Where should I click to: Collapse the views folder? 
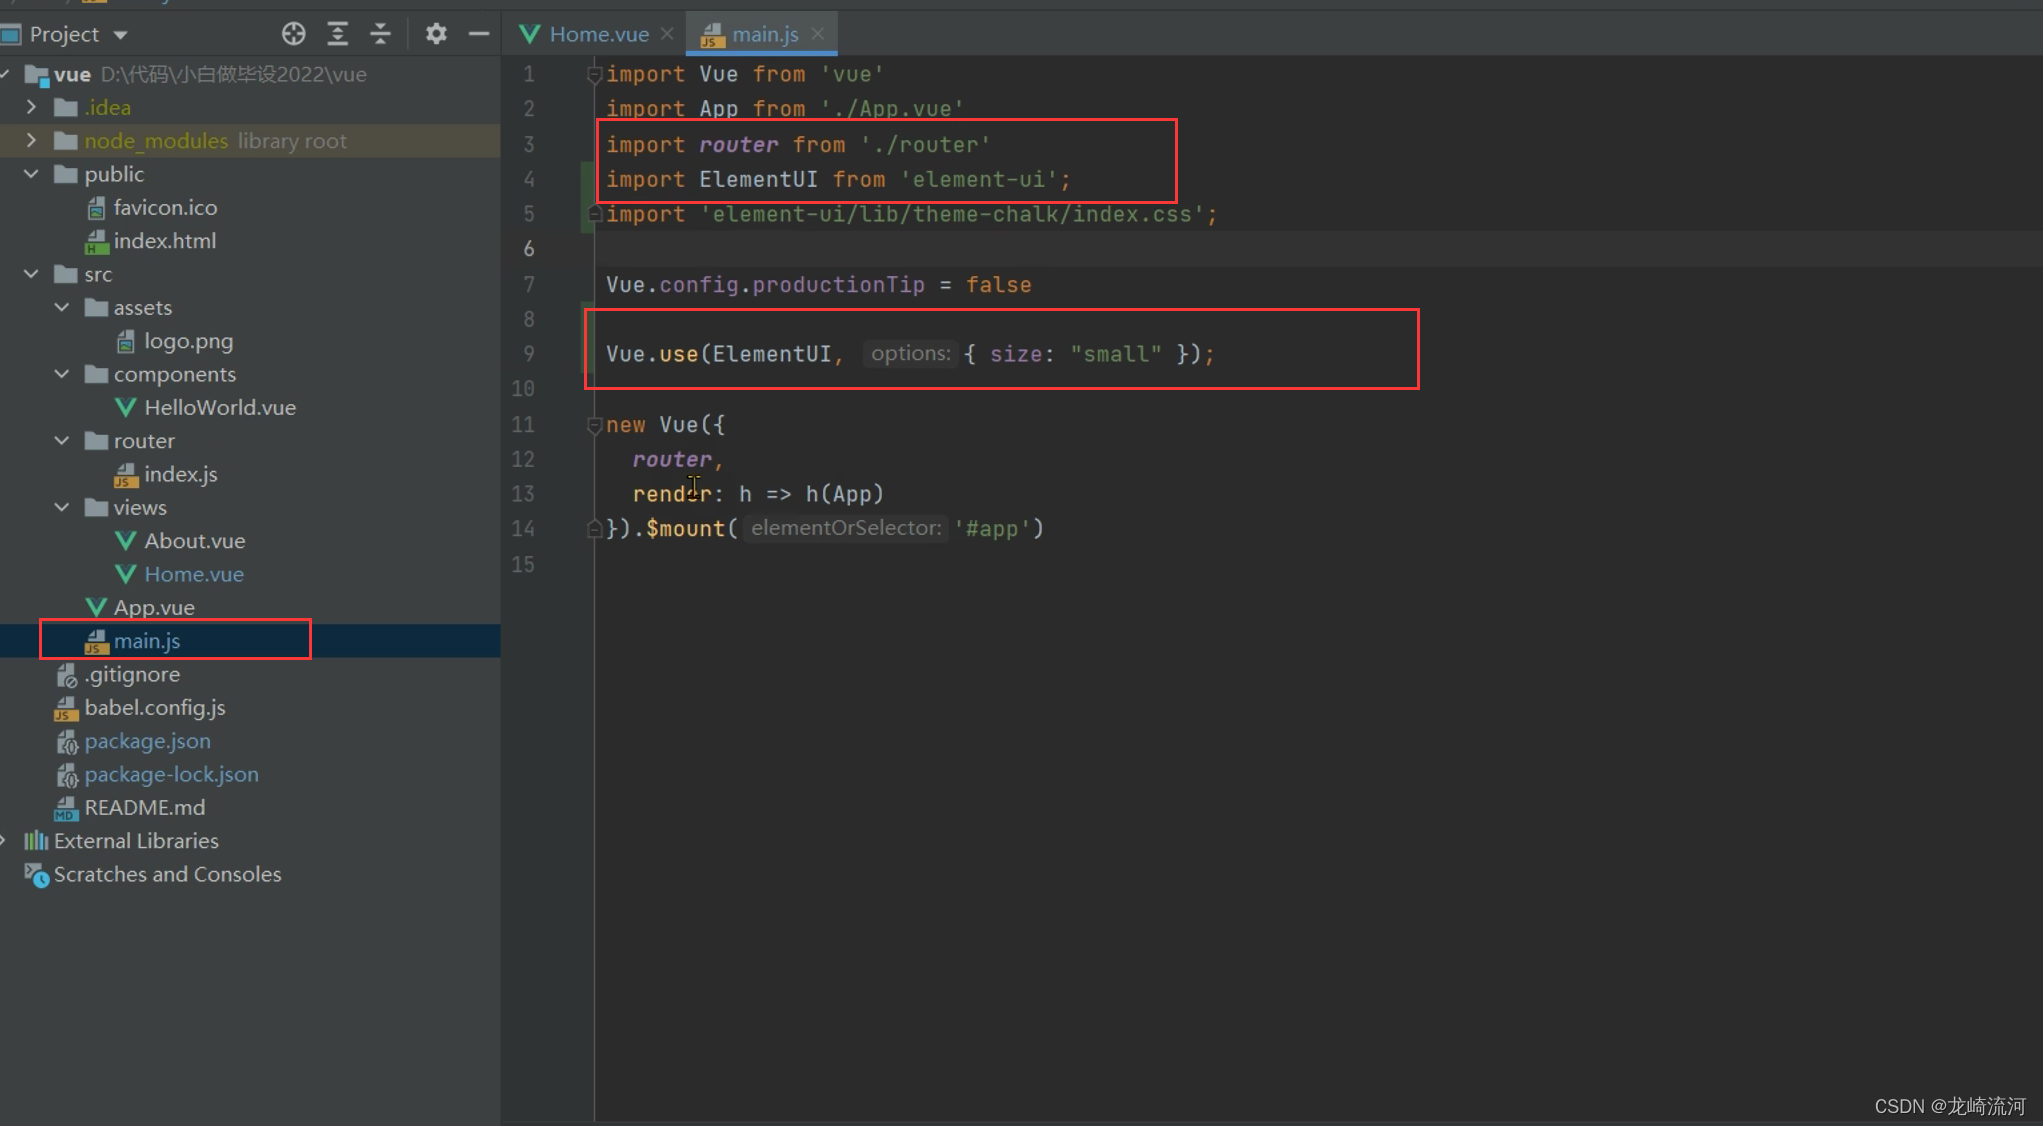pos(62,507)
